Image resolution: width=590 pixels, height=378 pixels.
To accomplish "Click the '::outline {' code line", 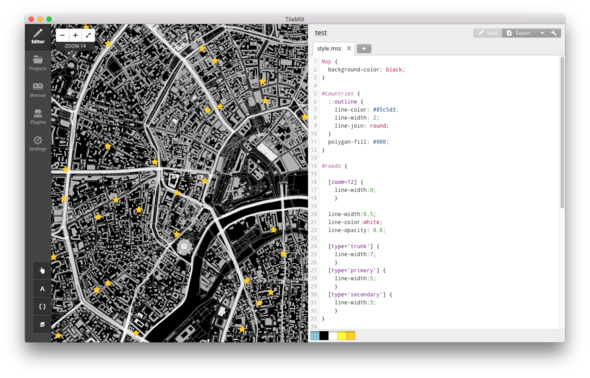I will point(345,102).
